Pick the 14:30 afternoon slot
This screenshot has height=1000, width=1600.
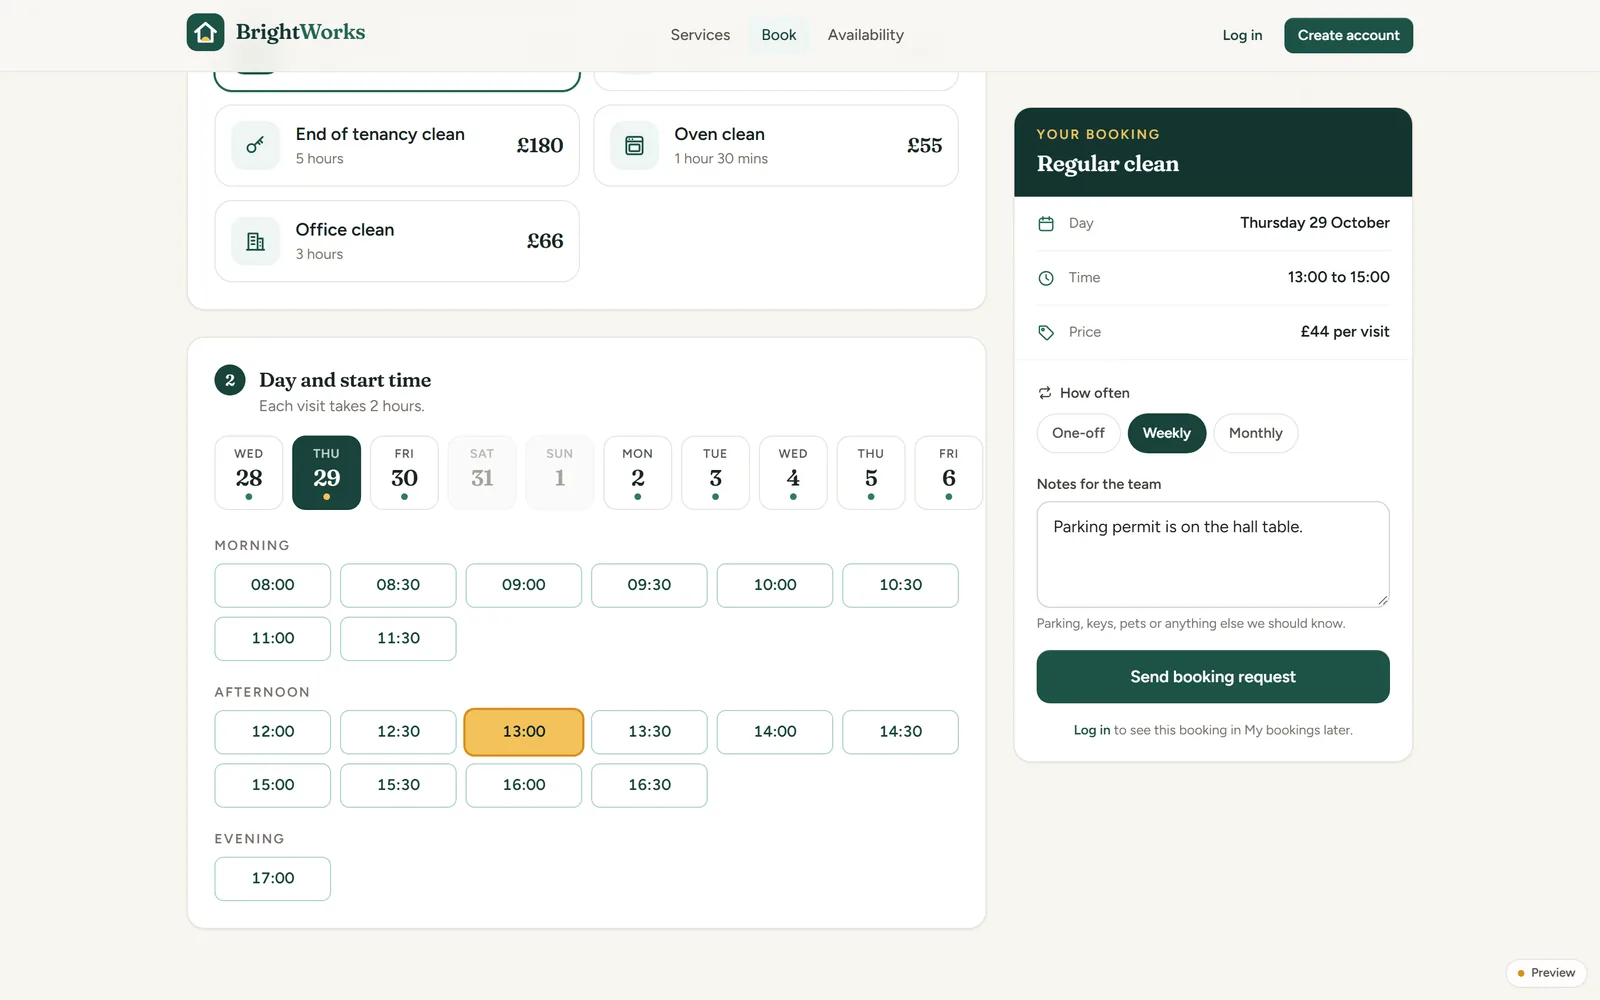[x=900, y=732]
